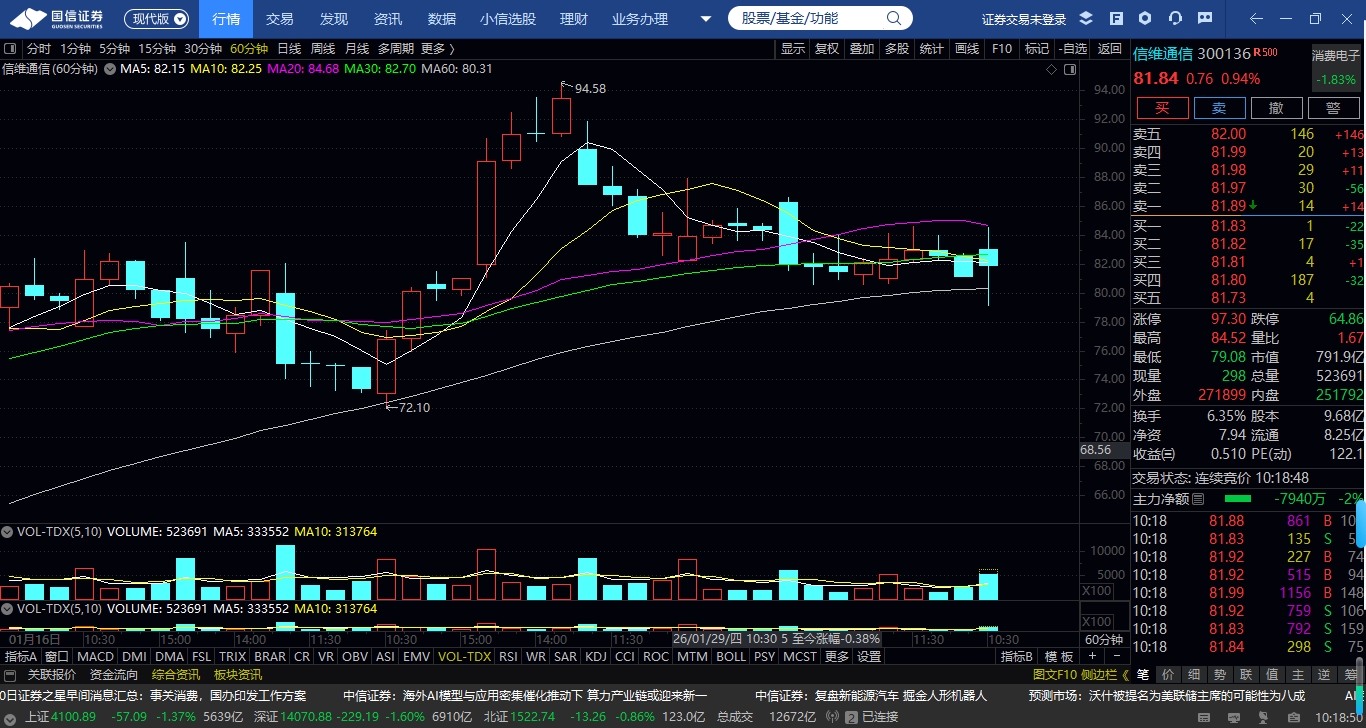
Task: Open the 资讯 main tab
Action: [x=388, y=19]
